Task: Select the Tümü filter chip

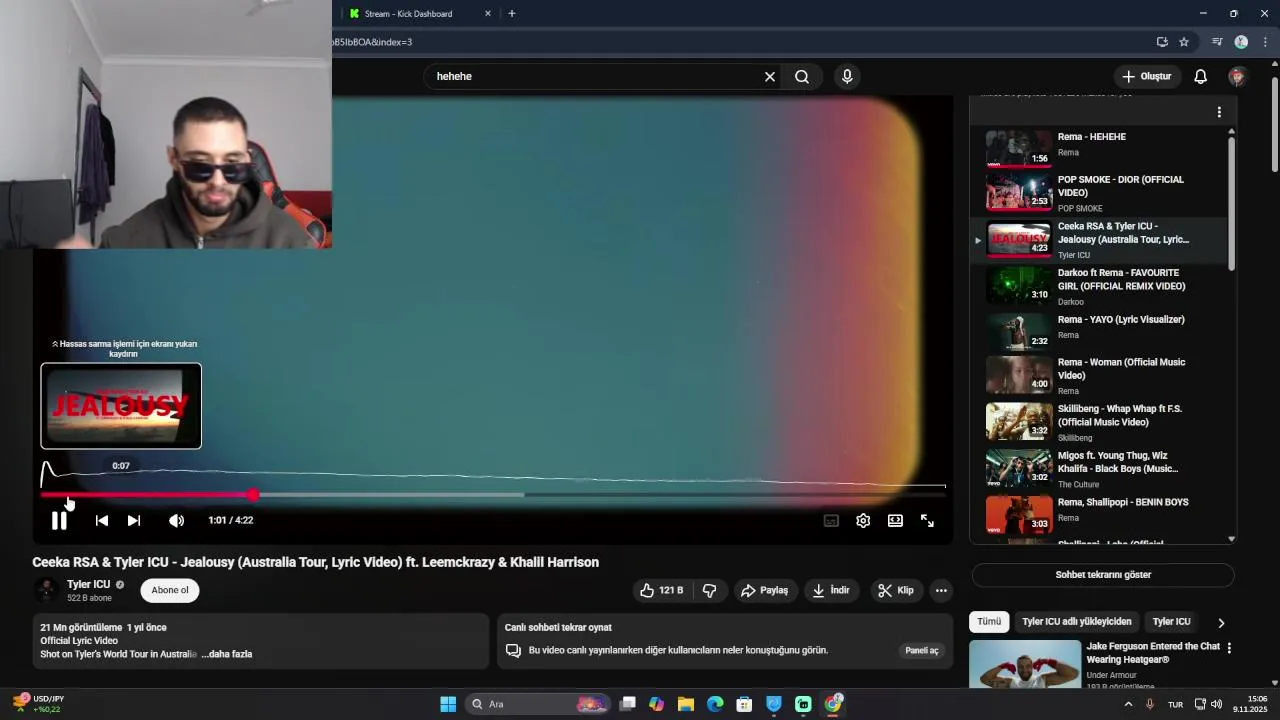Action: click(x=989, y=622)
